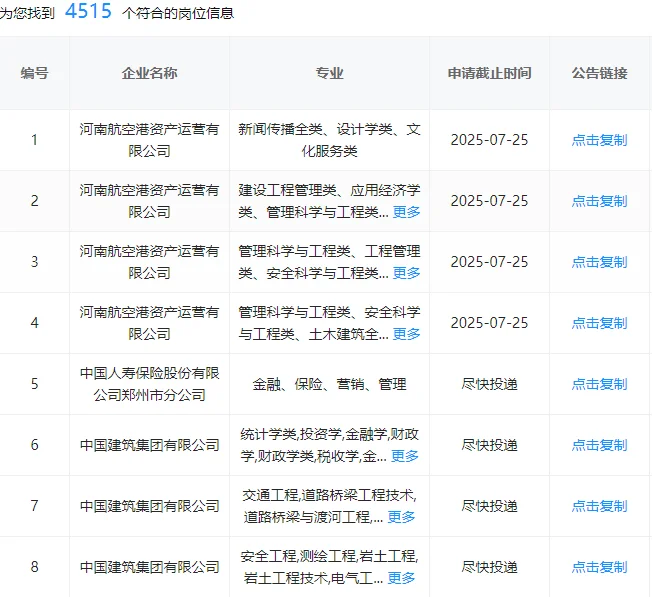Expand 更多 majors in row 7
652x597 pixels.
(x=401, y=517)
